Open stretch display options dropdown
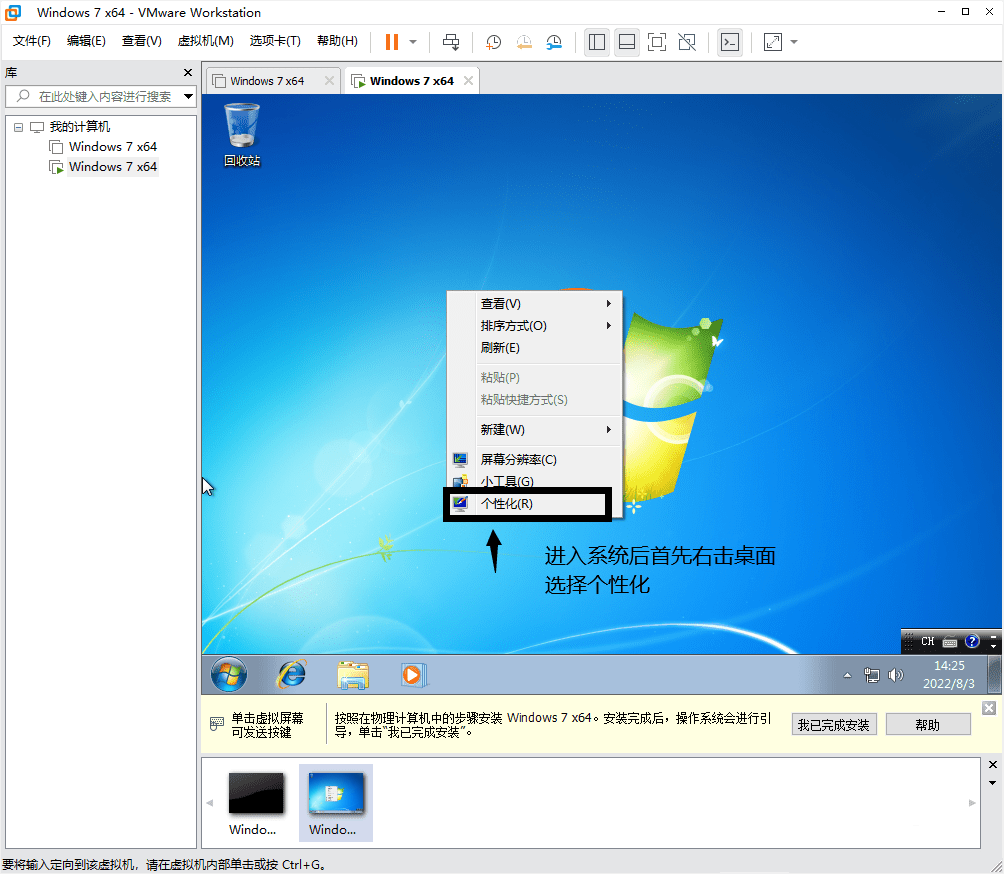This screenshot has height=874, width=1004. (794, 42)
